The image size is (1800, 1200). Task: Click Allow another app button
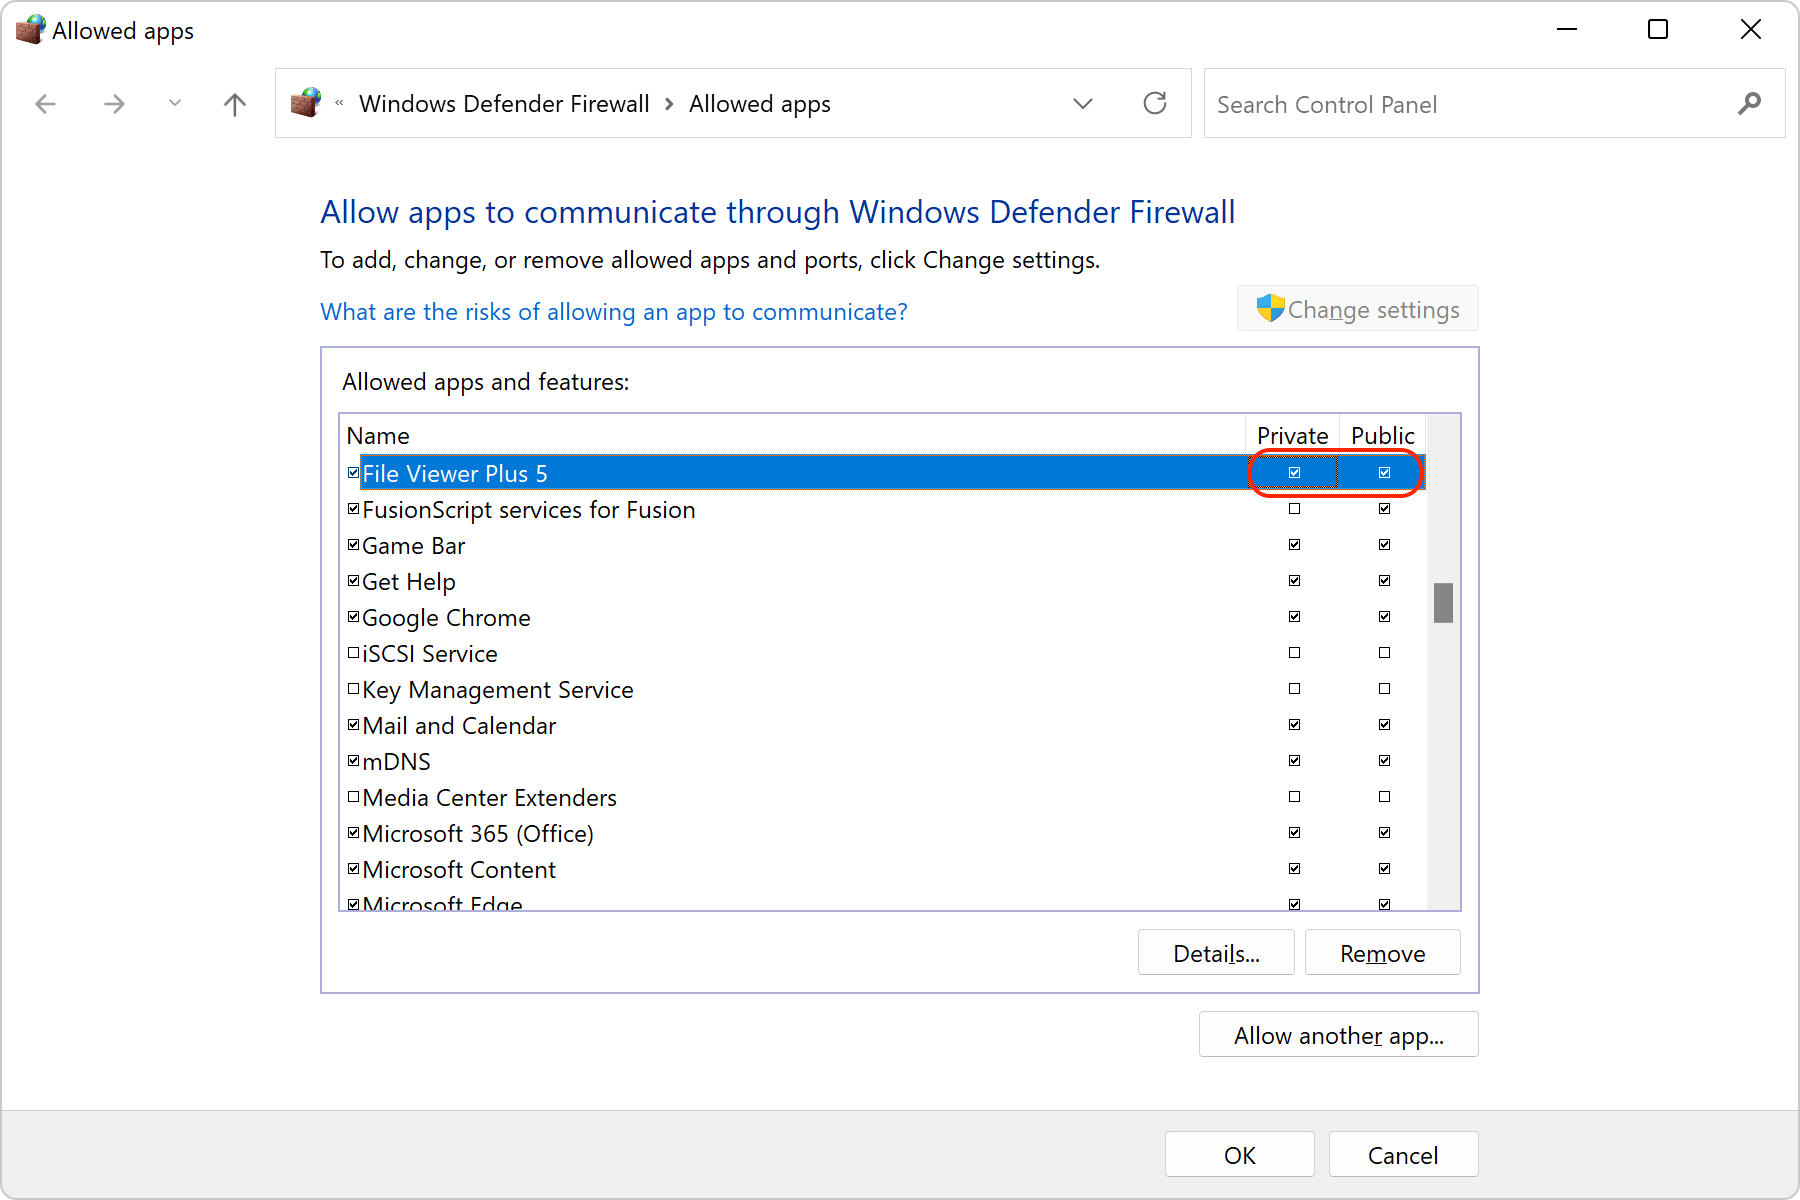[1339, 1035]
